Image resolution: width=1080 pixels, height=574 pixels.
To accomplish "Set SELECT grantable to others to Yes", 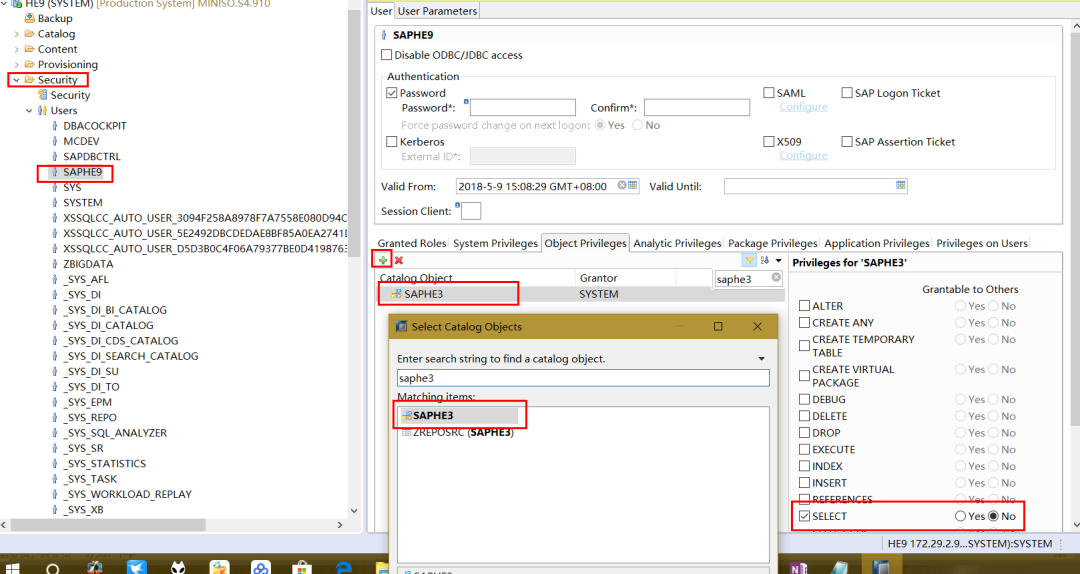I will 960,516.
